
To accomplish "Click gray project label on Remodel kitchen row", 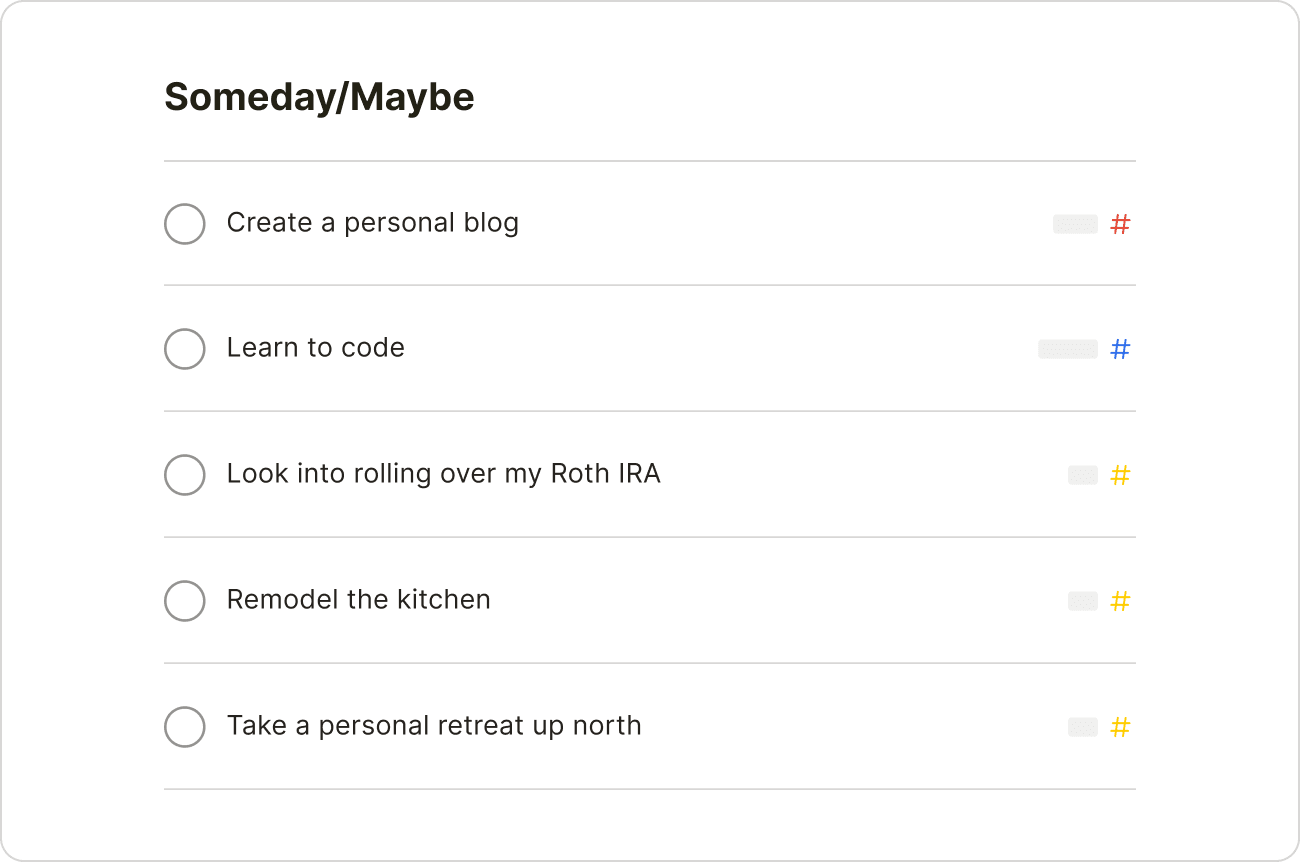I will 1082,601.
